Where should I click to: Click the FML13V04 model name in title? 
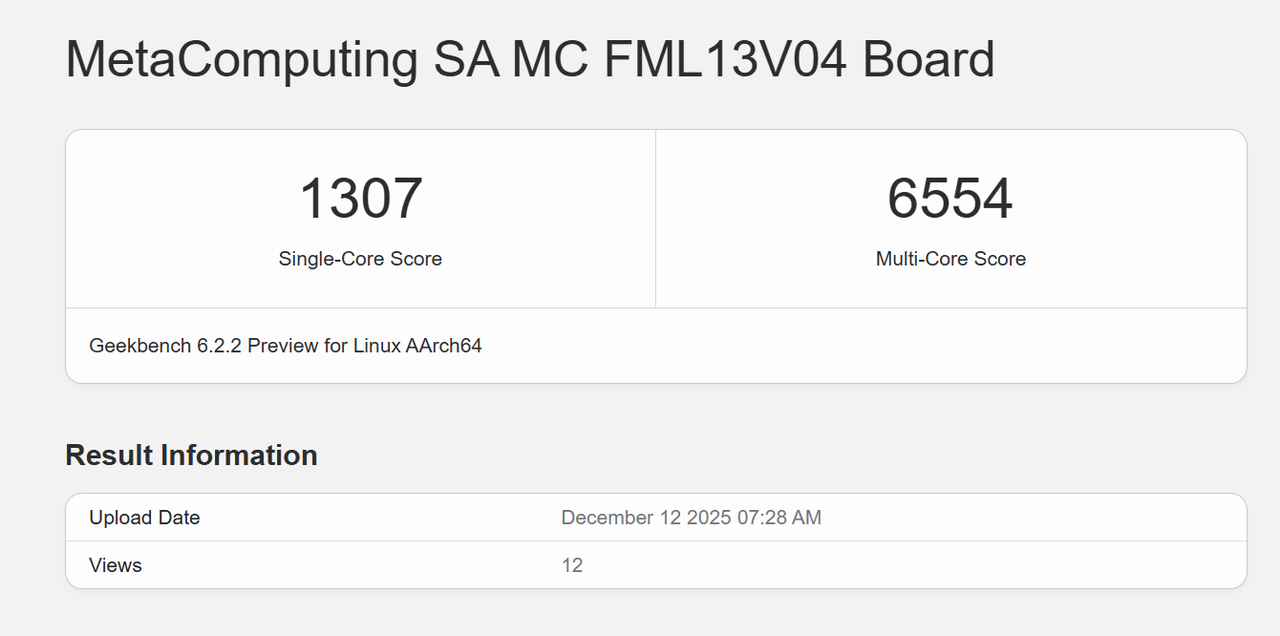(725, 60)
